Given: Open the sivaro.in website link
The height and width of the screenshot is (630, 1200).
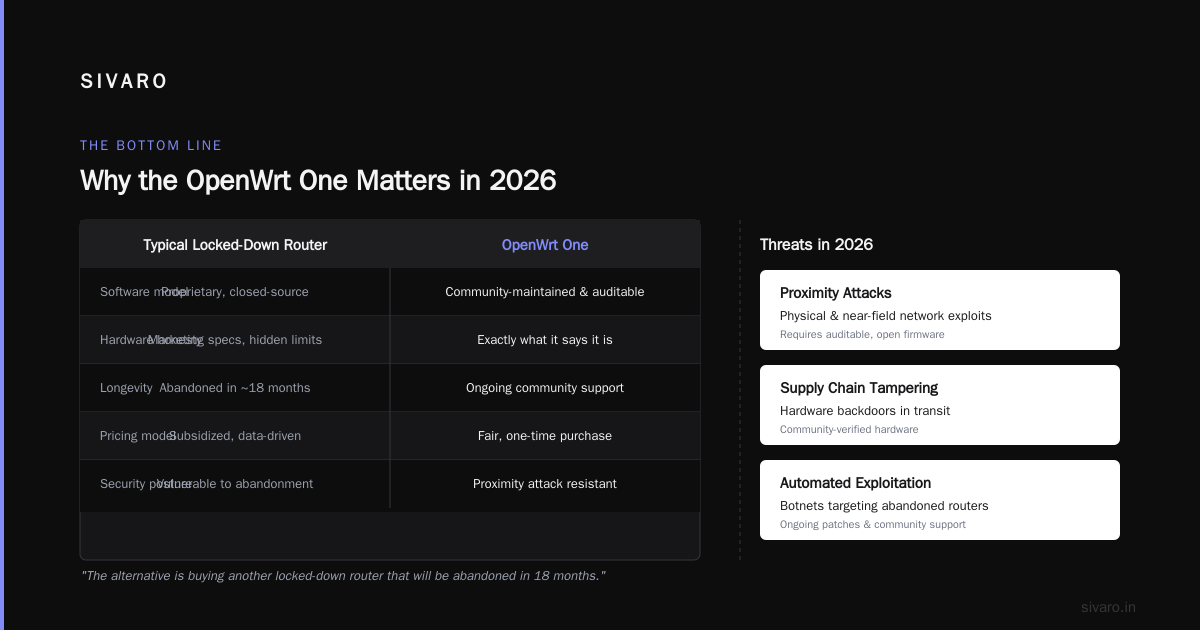Looking at the screenshot, I should point(1108,607).
